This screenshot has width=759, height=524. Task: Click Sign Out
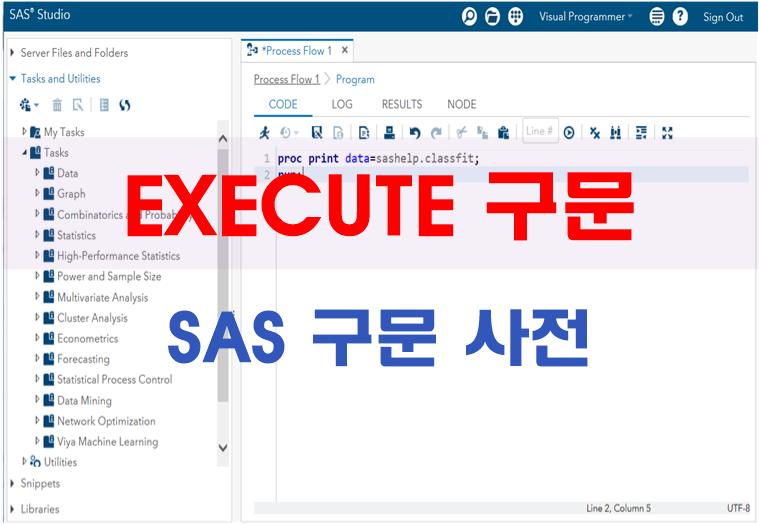[723, 17]
